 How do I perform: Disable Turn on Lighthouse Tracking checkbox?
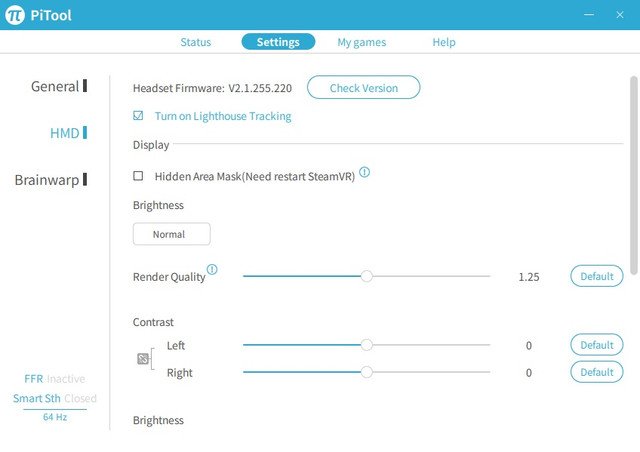point(138,116)
